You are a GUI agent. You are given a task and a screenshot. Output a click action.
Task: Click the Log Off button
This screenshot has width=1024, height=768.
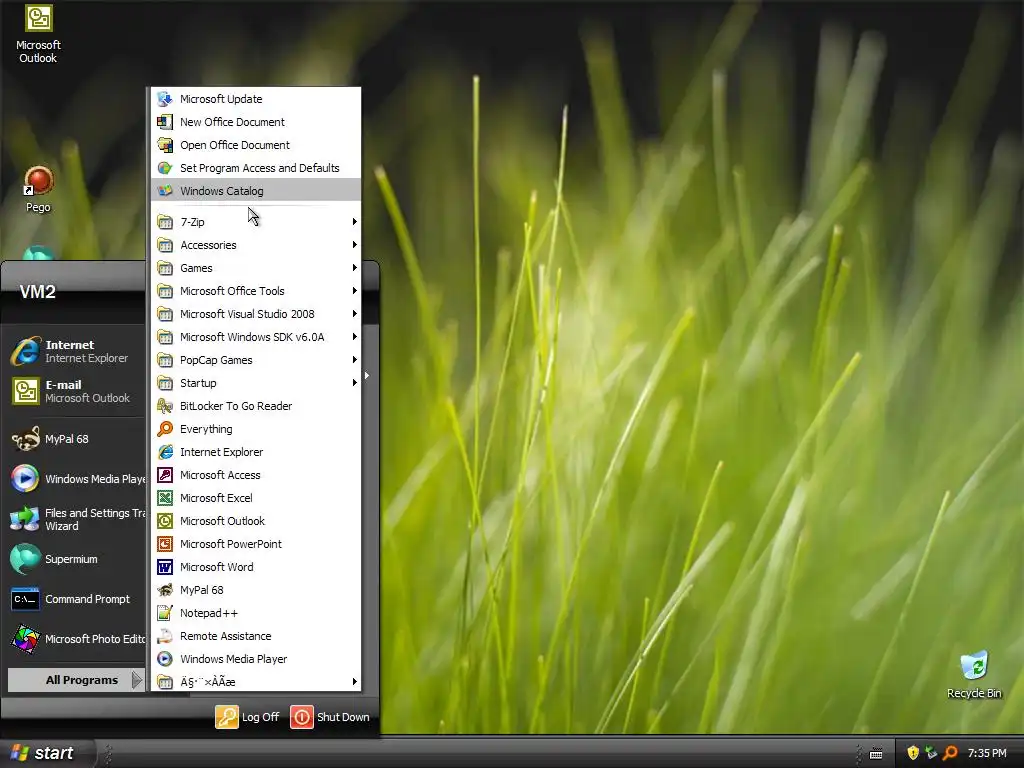[x=248, y=717]
